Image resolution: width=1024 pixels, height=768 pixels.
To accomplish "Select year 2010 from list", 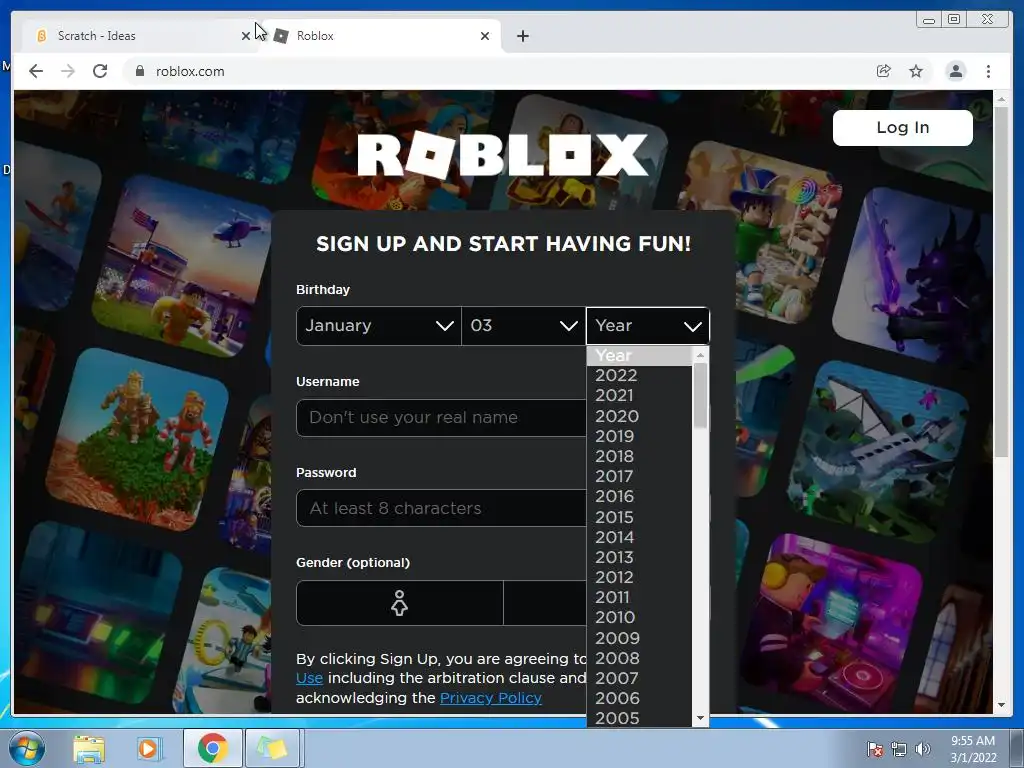I will (639, 618).
